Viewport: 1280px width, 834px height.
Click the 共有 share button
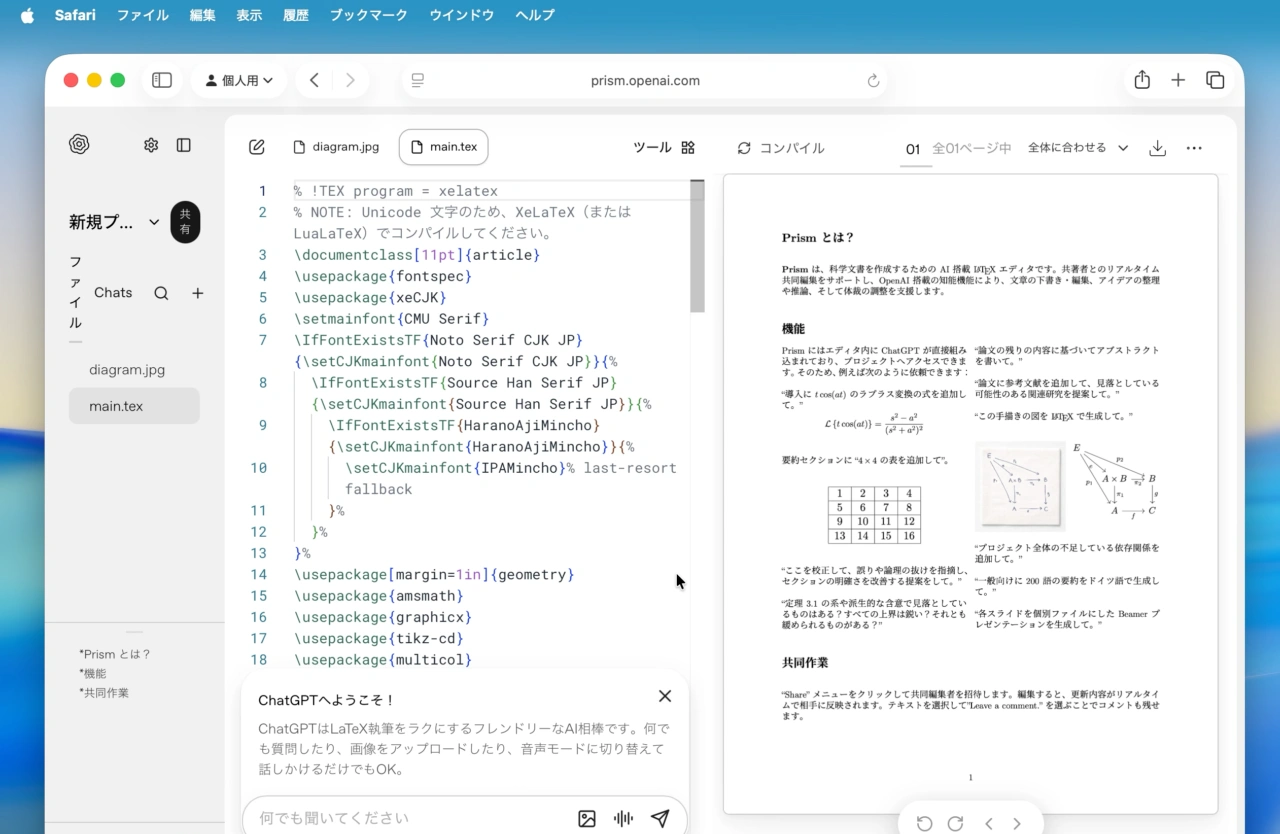tap(185, 222)
